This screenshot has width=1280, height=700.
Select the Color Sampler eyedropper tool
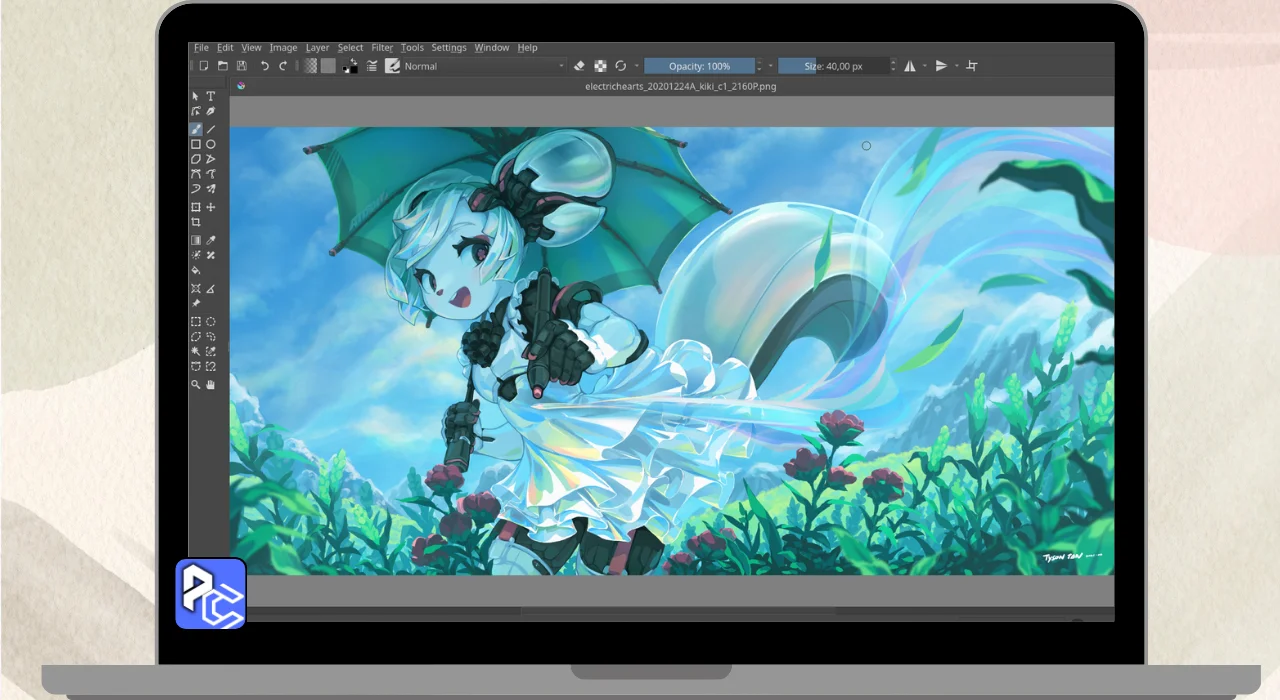click(x=211, y=240)
